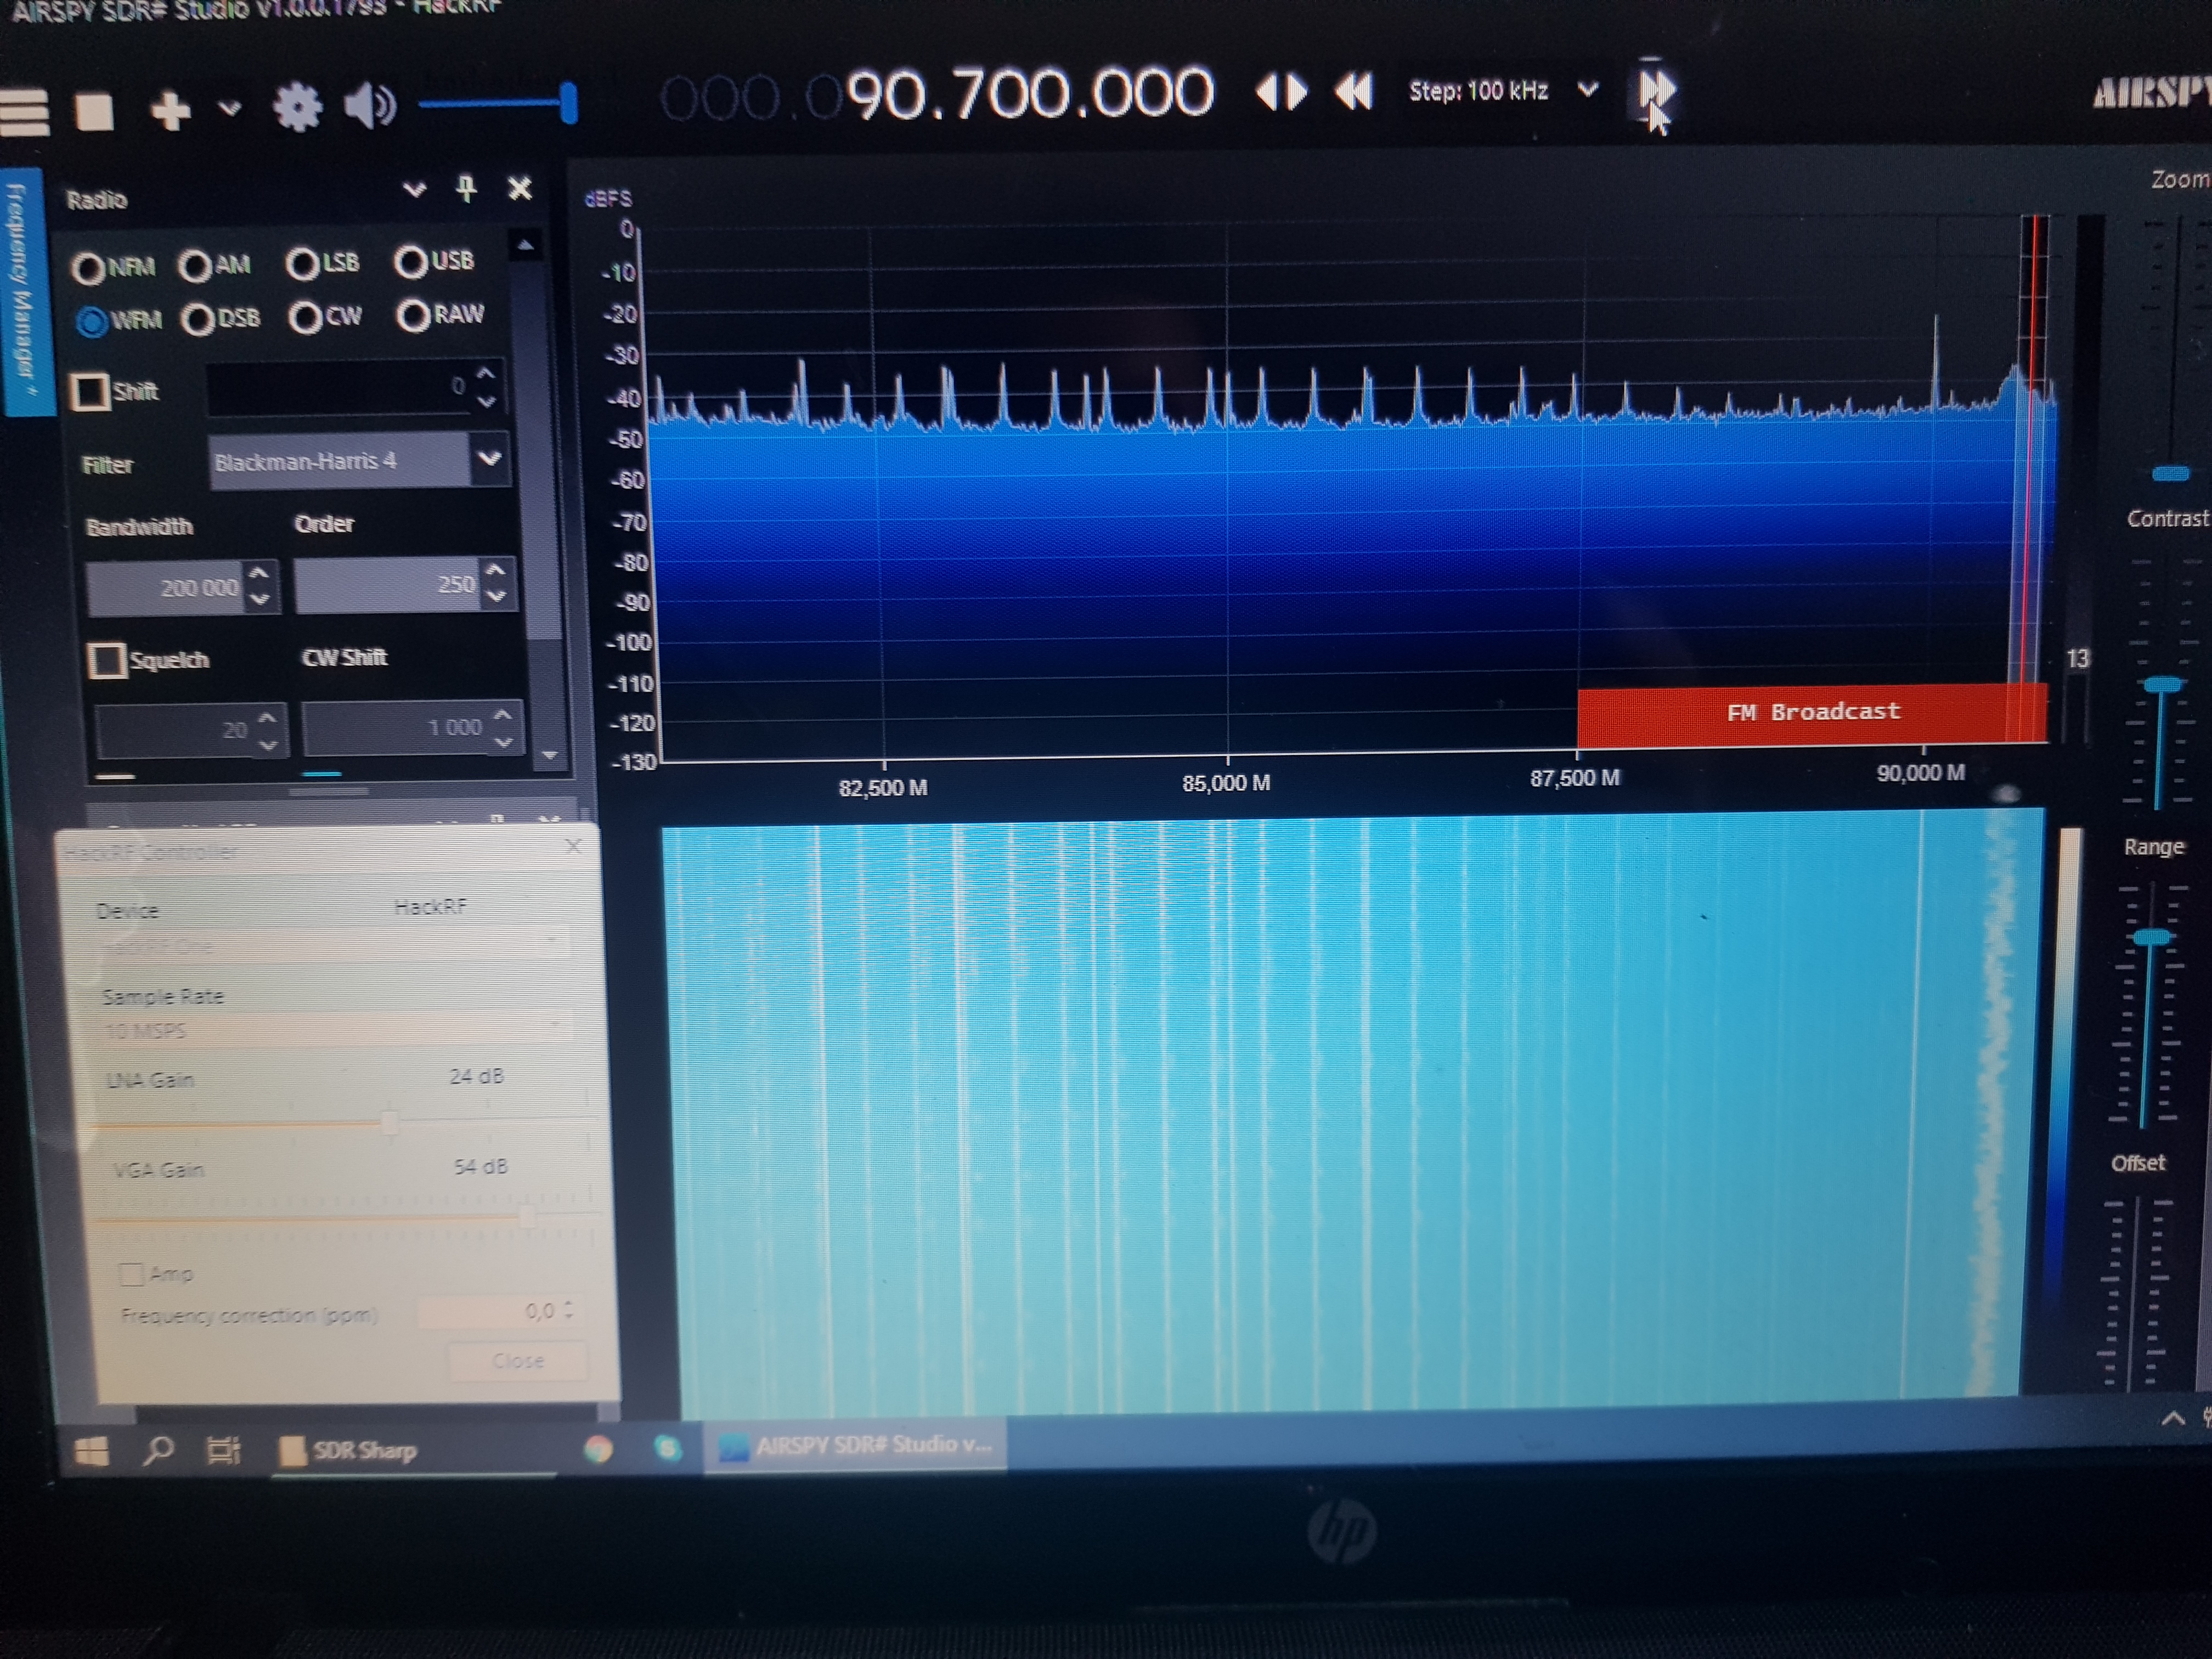
Task: Adjust the Contrast slider
Action: [2163, 684]
